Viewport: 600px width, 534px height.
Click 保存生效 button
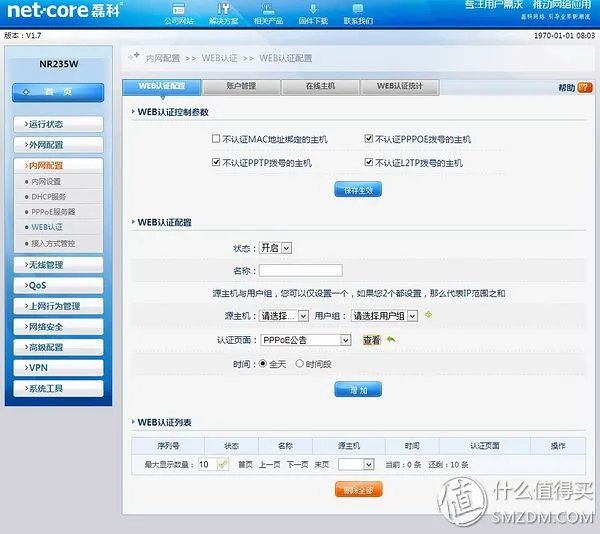[x=358, y=190]
